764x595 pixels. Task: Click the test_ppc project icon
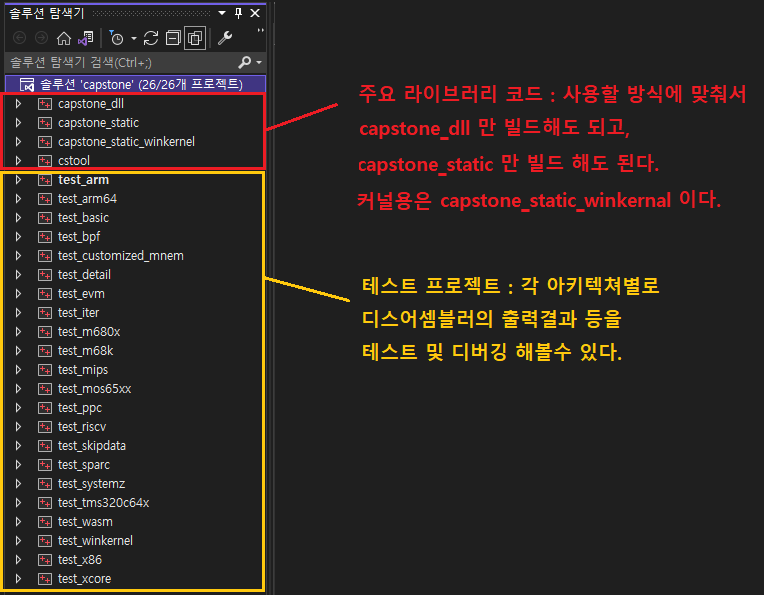click(x=45, y=408)
